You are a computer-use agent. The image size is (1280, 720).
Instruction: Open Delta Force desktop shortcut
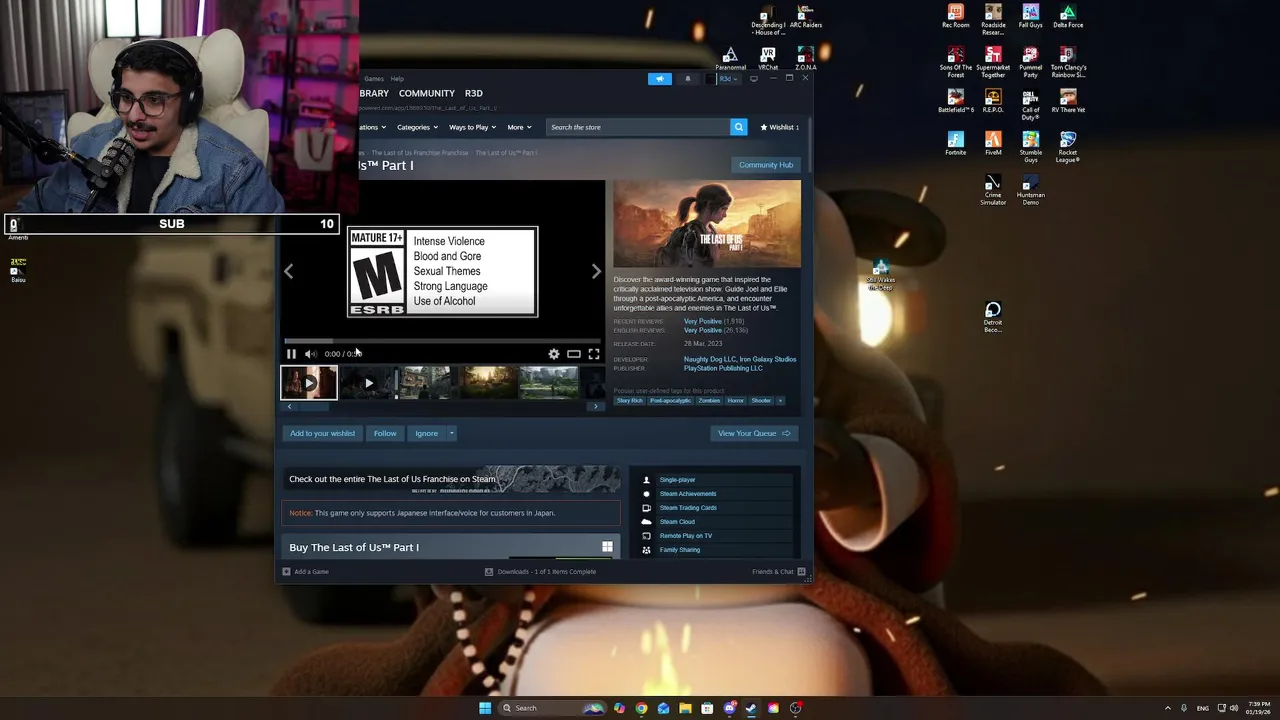[1068, 16]
